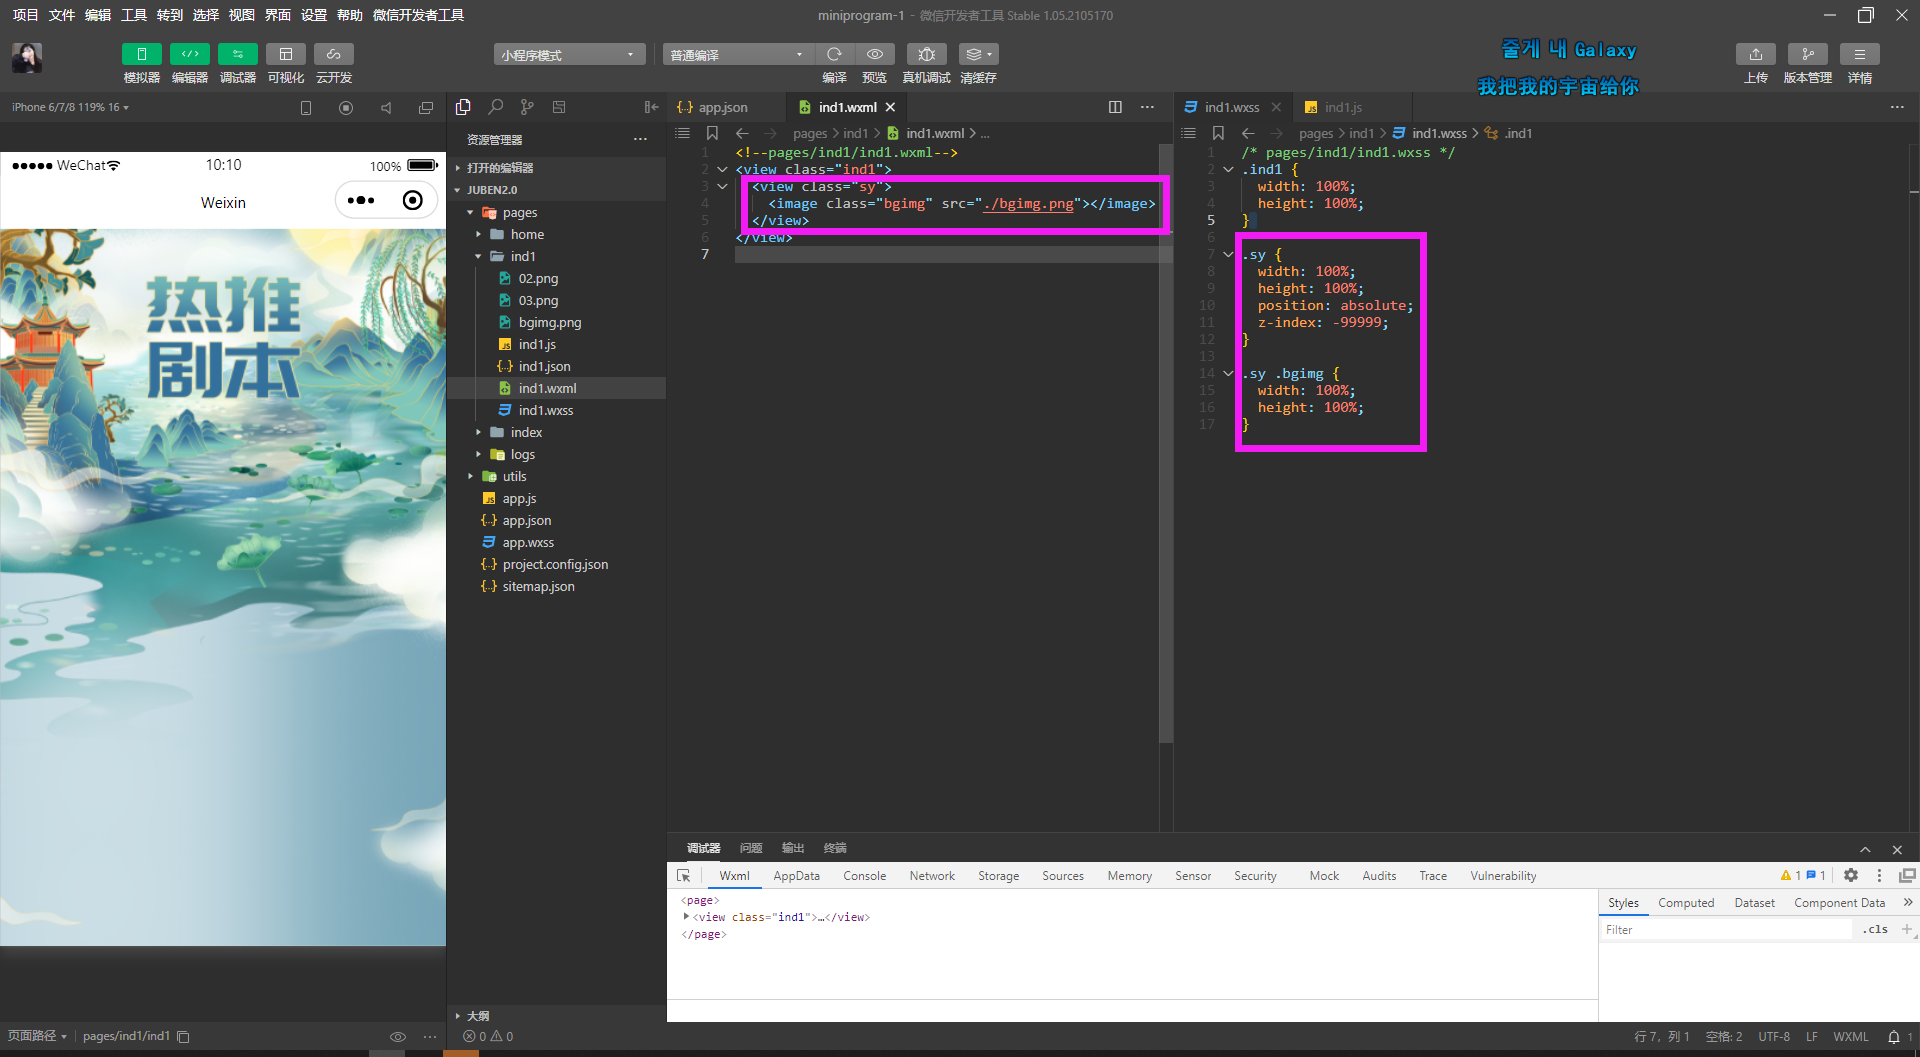
Task: Switch to the app.json editor tab
Action: (x=725, y=107)
